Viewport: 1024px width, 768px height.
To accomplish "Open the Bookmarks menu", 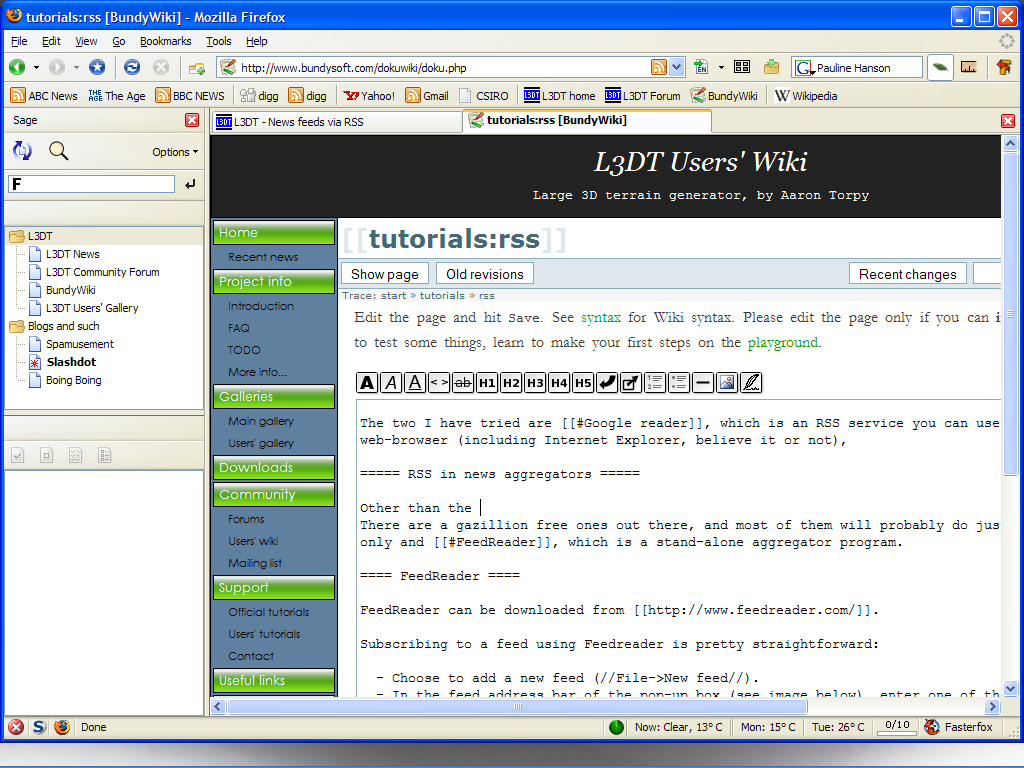I will [165, 41].
